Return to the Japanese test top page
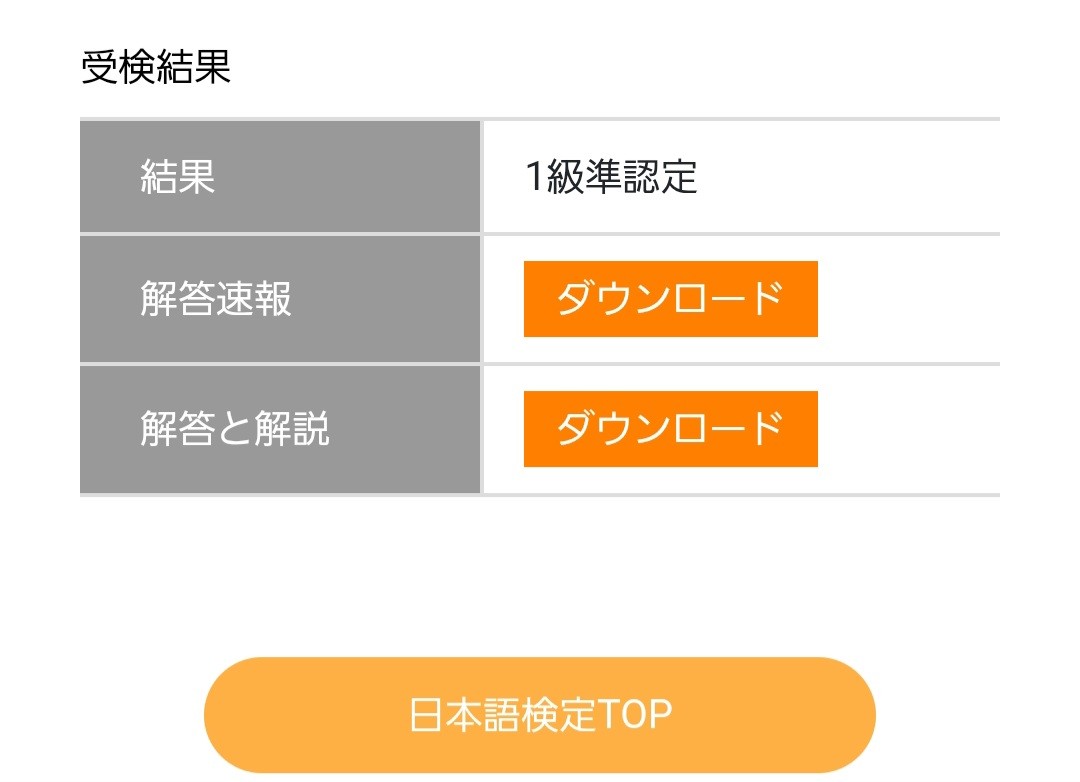The height and width of the screenshot is (782, 1080). coord(540,715)
